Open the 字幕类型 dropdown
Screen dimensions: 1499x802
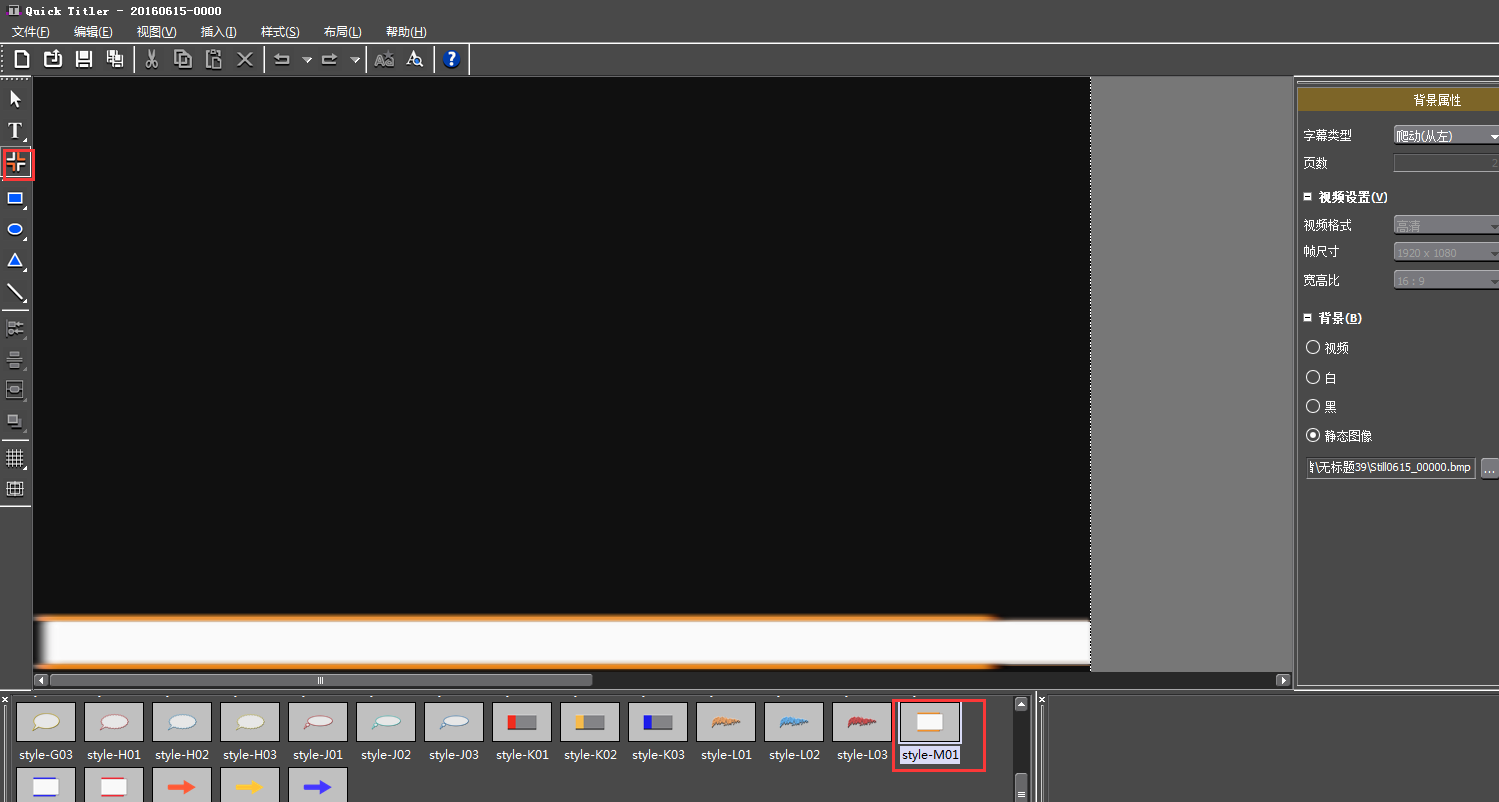pos(1446,136)
